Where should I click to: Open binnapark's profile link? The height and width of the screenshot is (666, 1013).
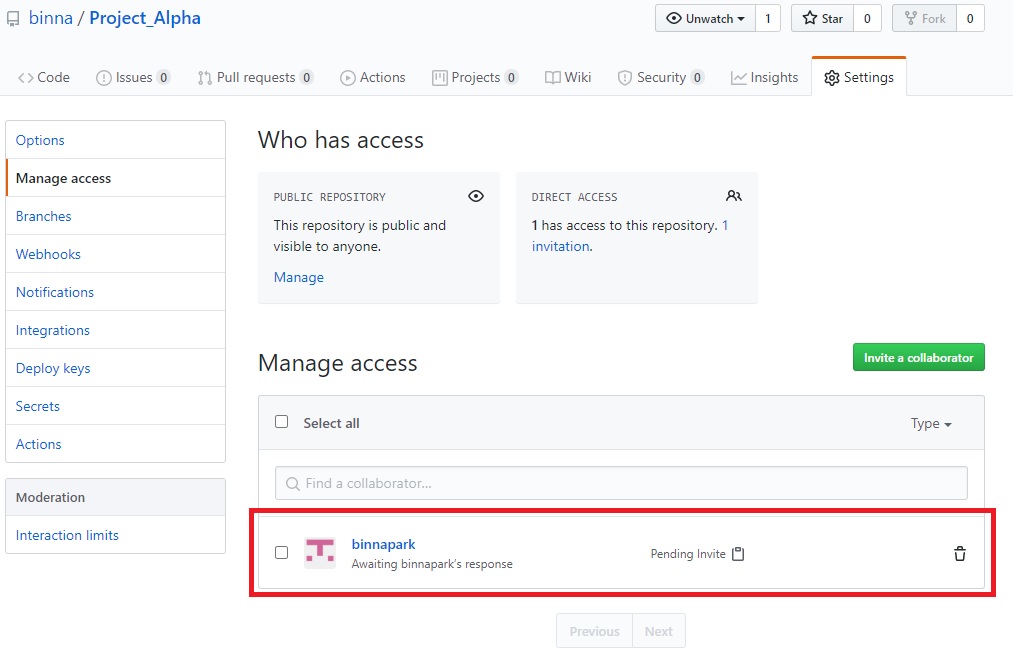pos(383,545)
